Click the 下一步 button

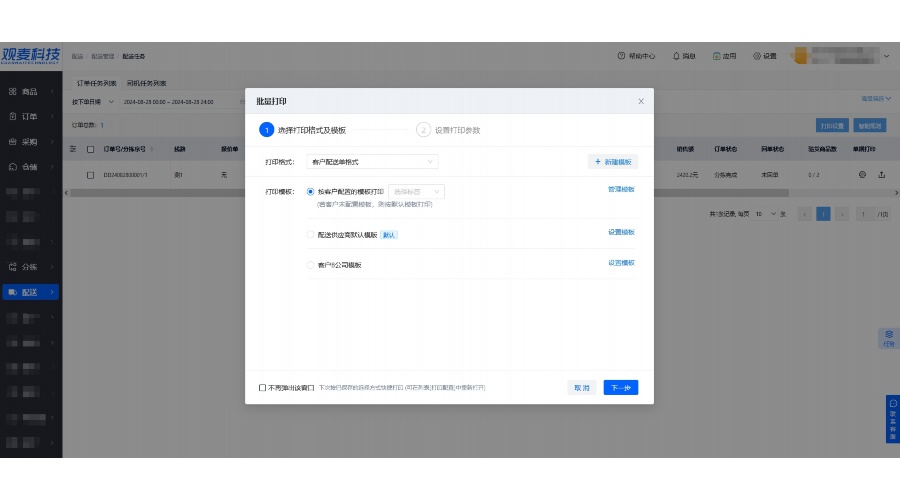(620, 387)
